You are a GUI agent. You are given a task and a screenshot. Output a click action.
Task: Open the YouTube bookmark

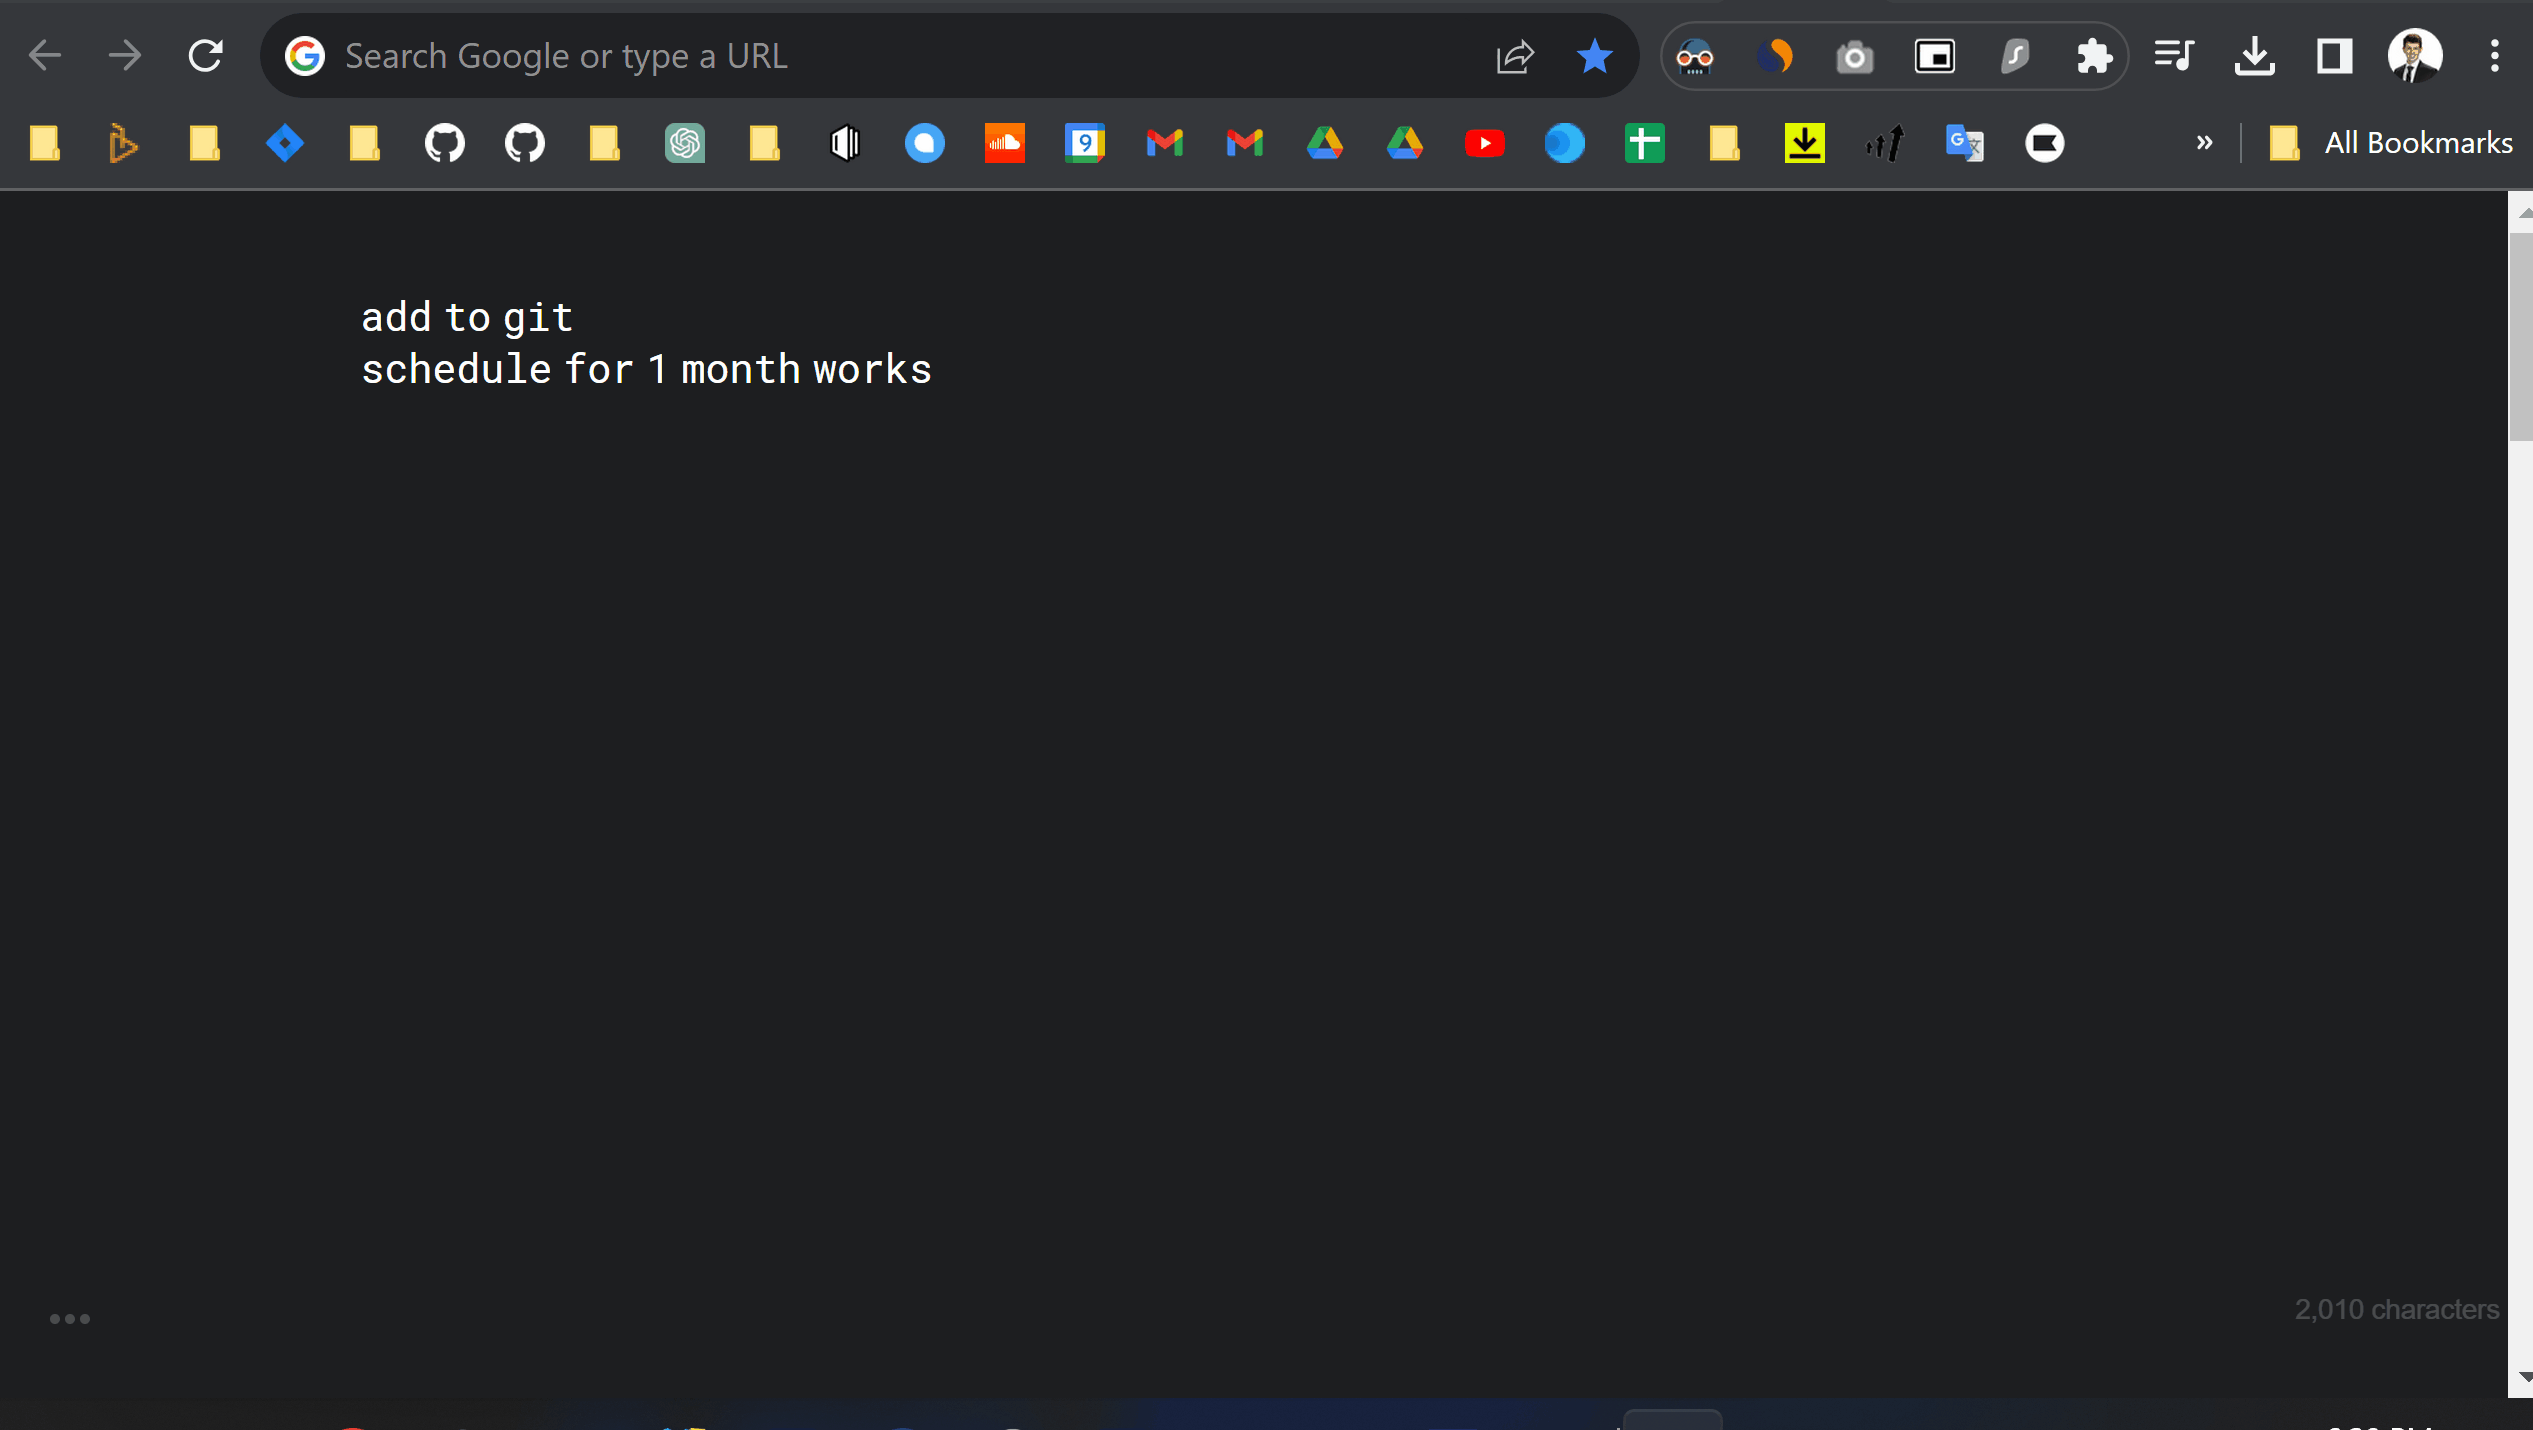(x=1484, y=143)
